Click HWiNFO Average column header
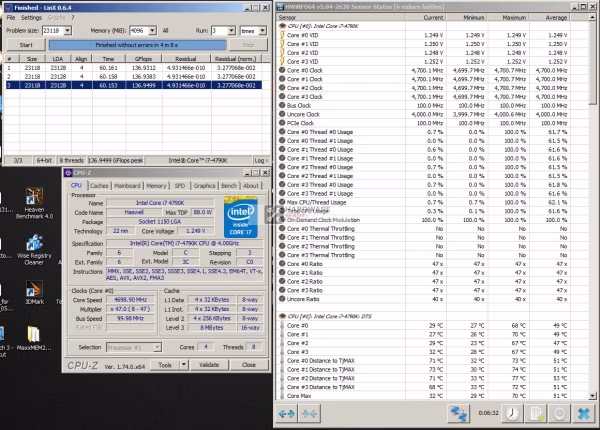This screenshot has width=600, height=430. click(x=550, y=18)
